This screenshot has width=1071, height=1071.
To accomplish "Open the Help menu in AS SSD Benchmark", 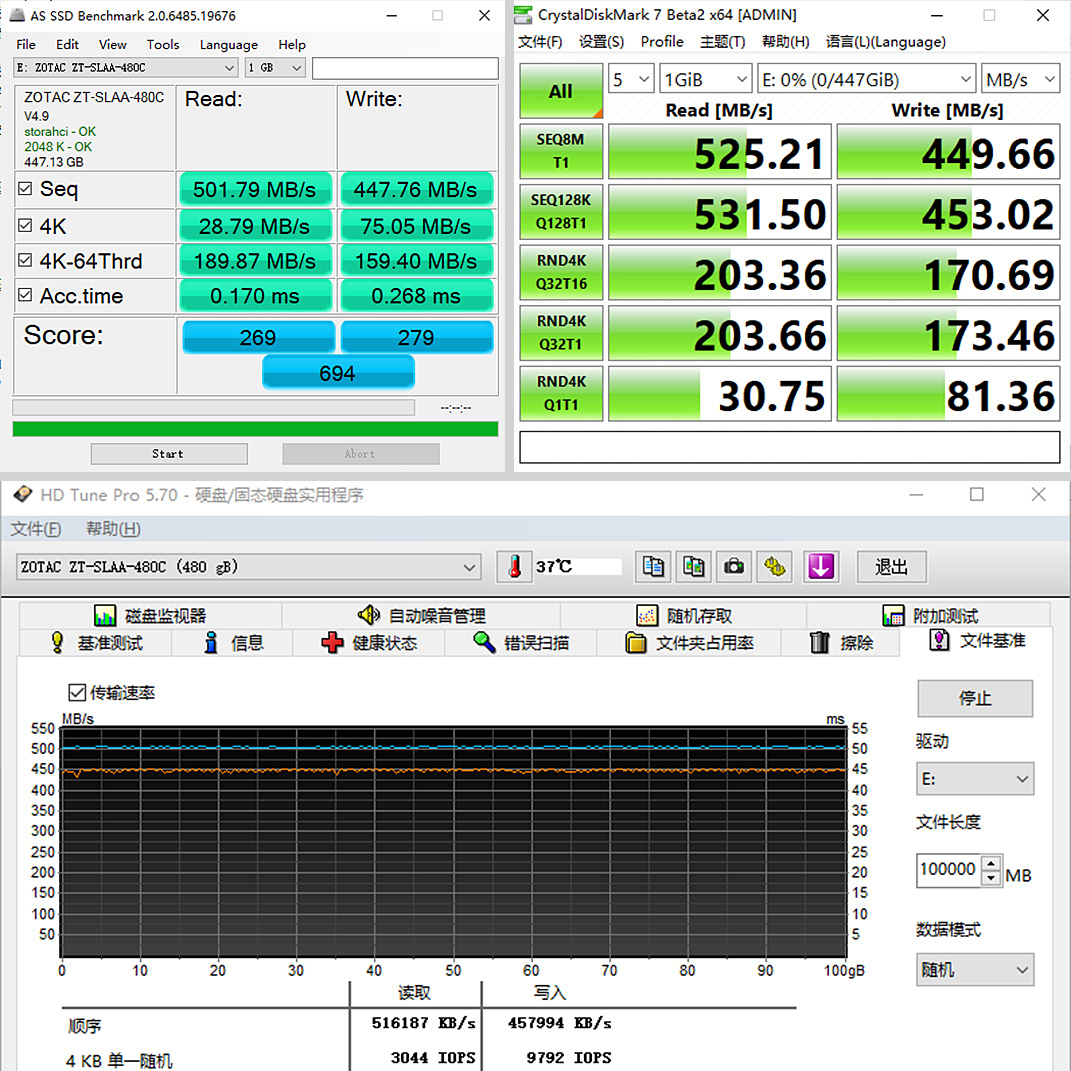I will [x=292, y=44].
